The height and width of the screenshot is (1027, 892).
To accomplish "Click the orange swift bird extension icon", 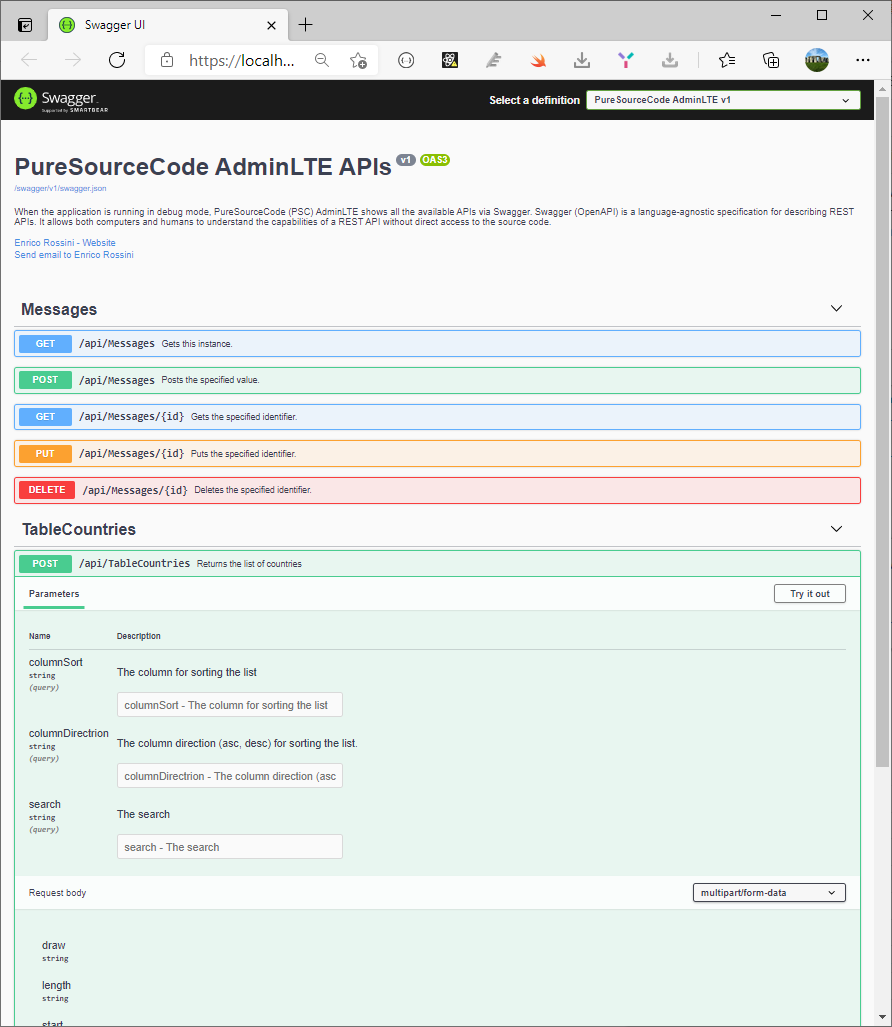I will pyautogui.click(x=538, y=60).
